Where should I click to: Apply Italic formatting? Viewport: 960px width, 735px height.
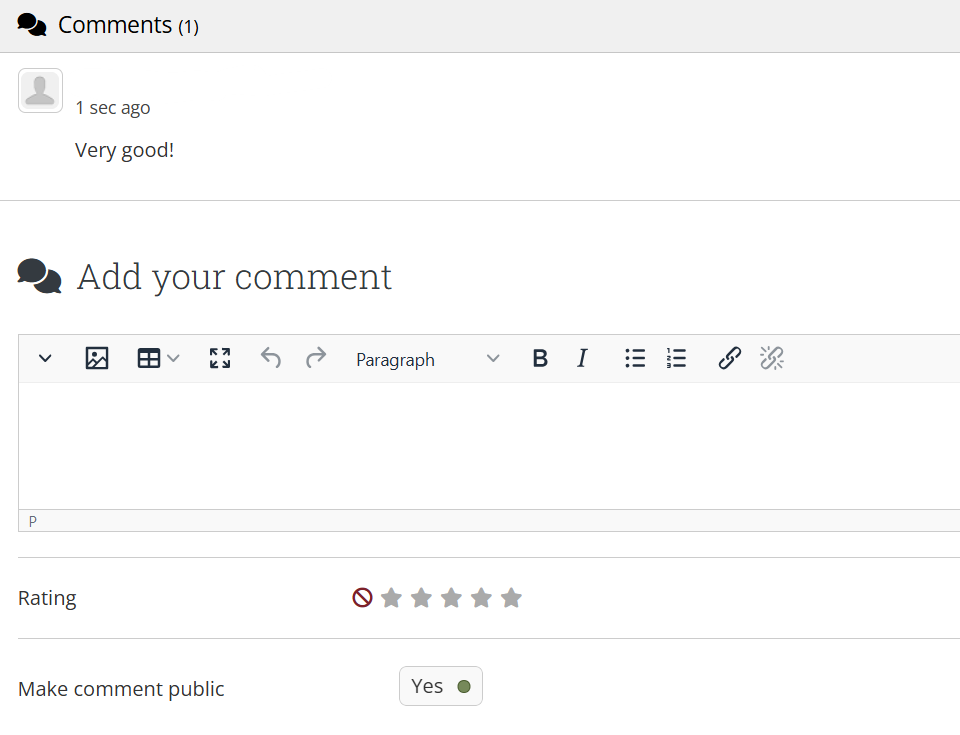(x=582, y=359)
